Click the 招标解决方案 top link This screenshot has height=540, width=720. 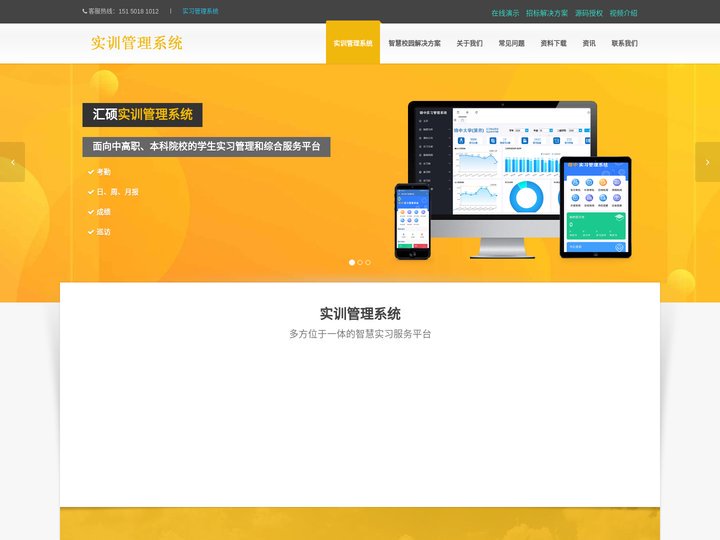(547, 13)
